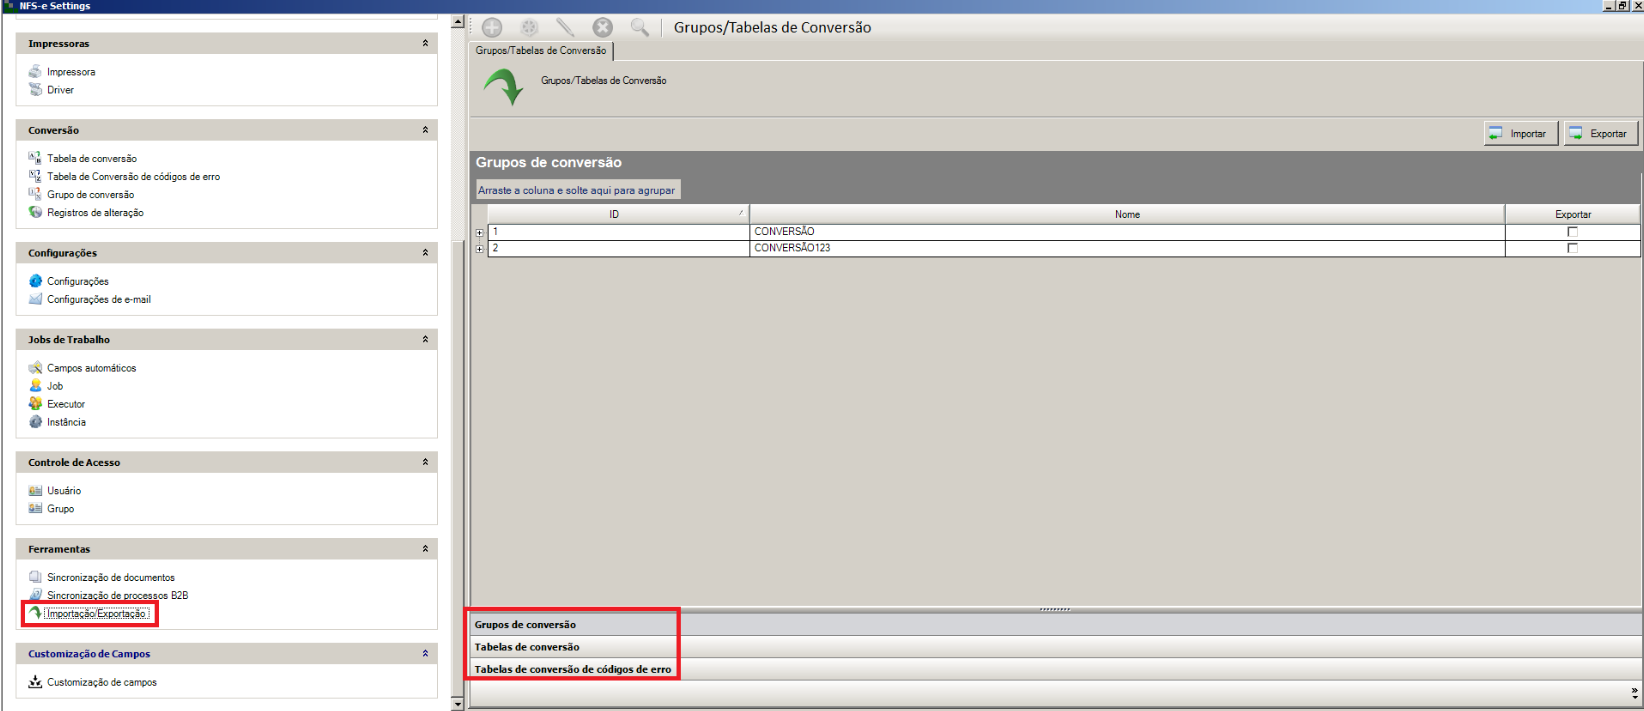Click the Tabela de conversão icon
Image resolution: width=1644 pixels, height=711 pixels.
[x=35, y=158]
